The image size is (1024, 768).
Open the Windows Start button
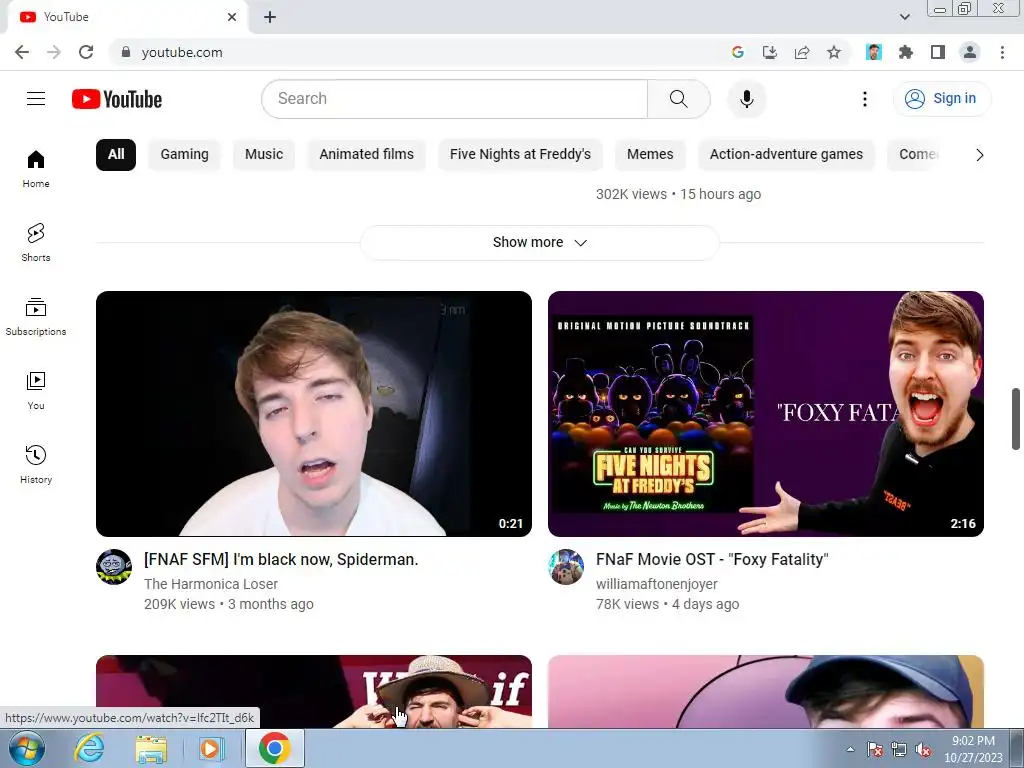click(26, 748)
